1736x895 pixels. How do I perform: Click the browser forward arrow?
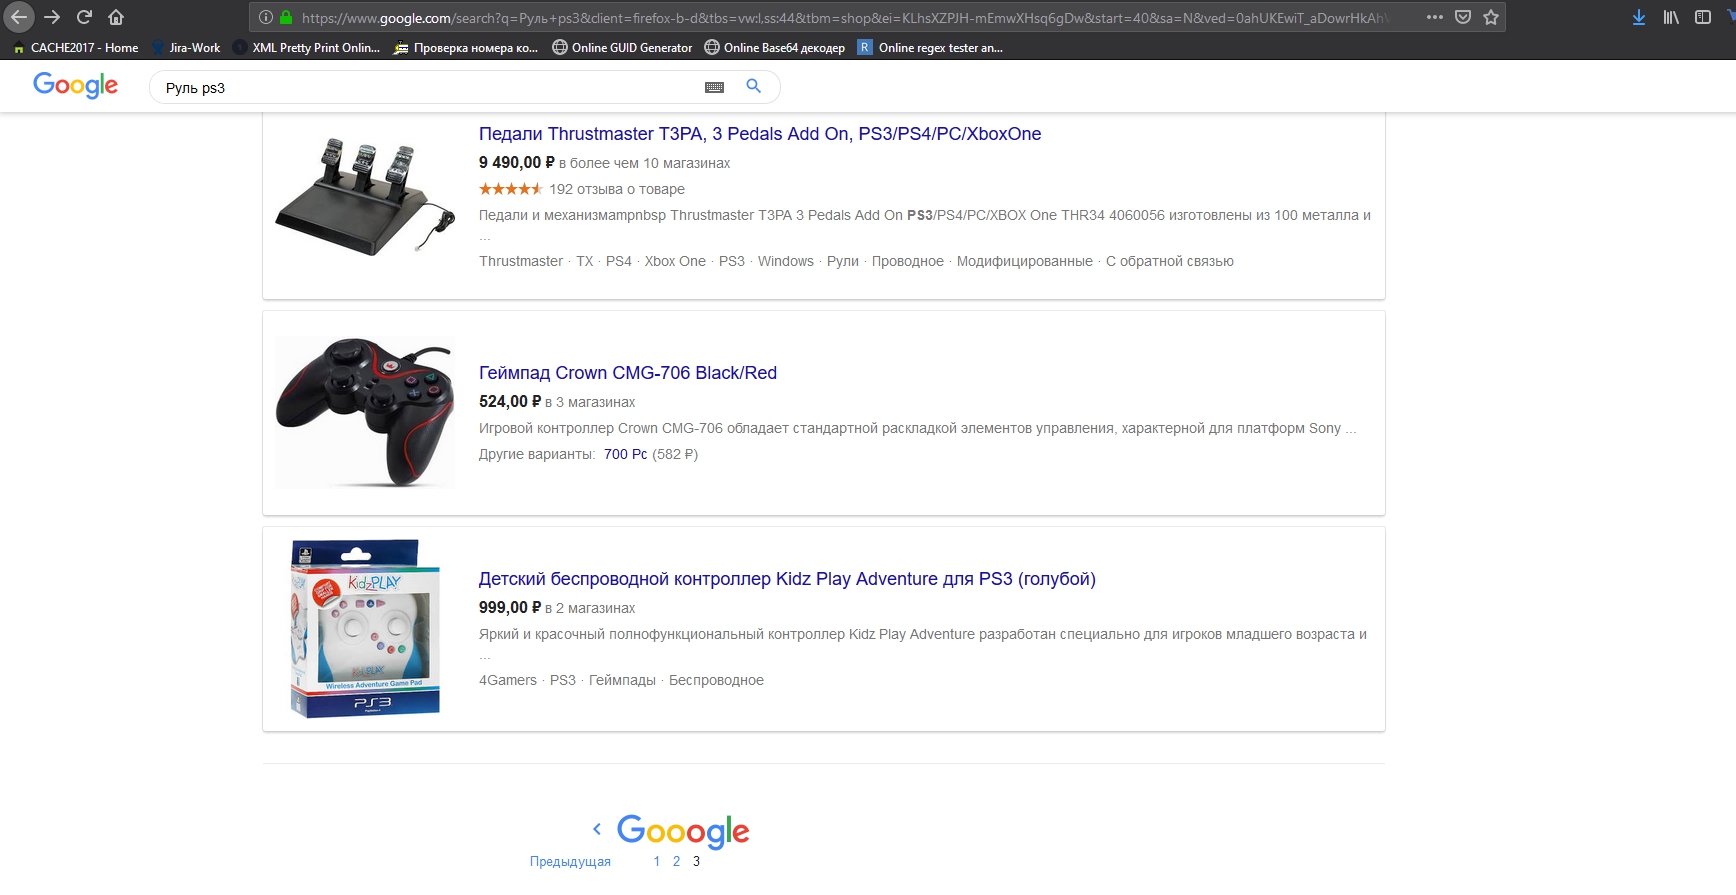pos(52,17)
